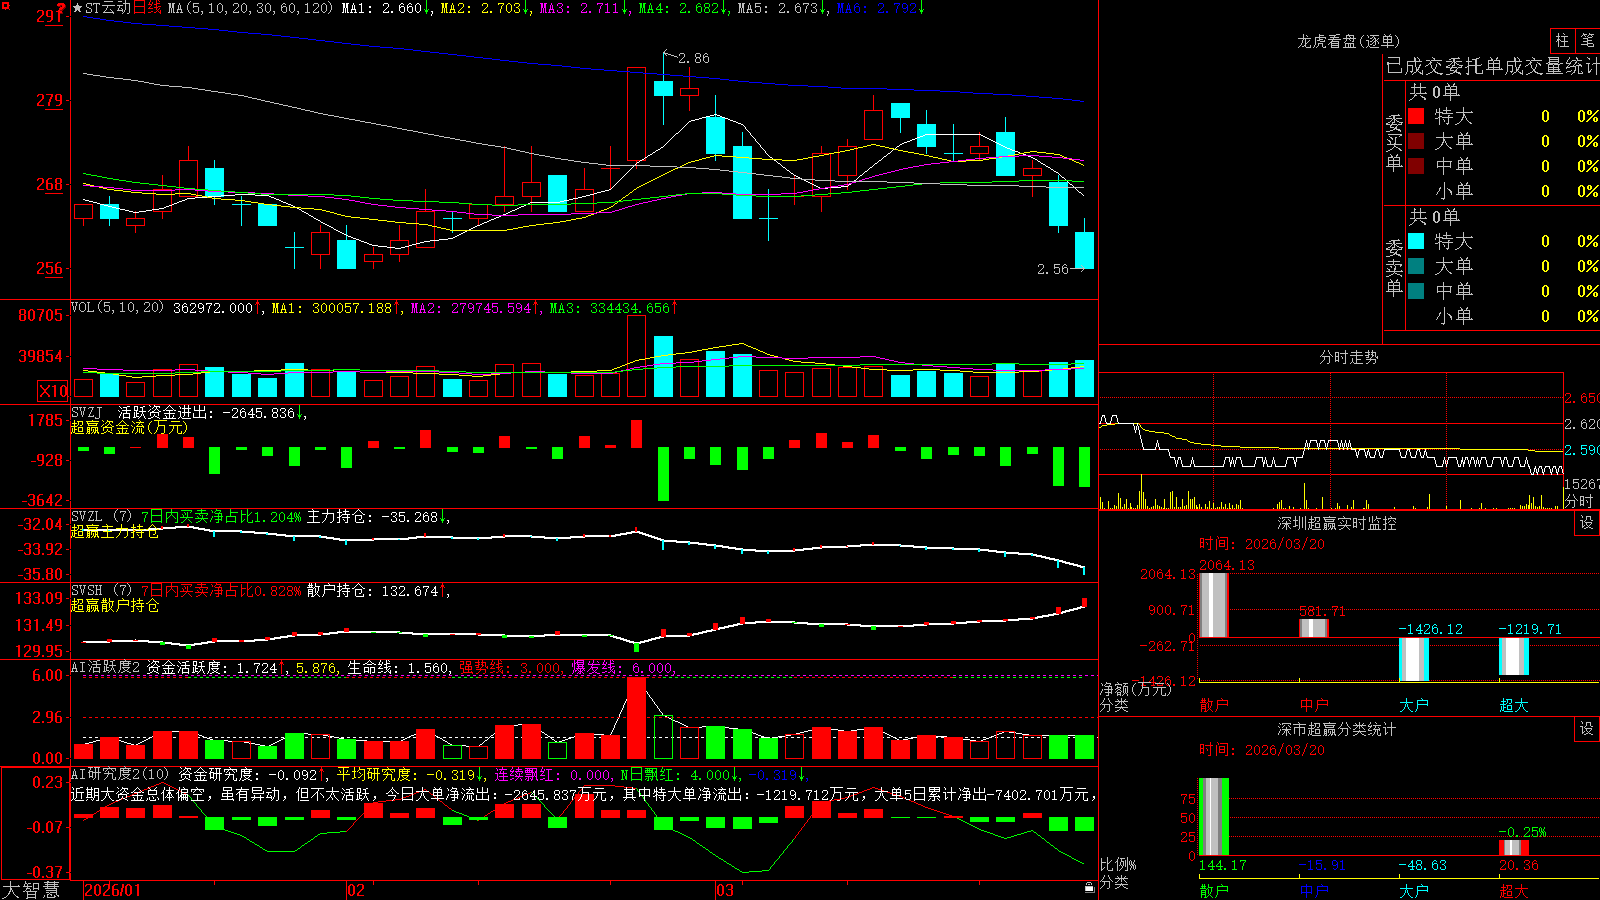Switch order view to 笔 mode

1588,40
